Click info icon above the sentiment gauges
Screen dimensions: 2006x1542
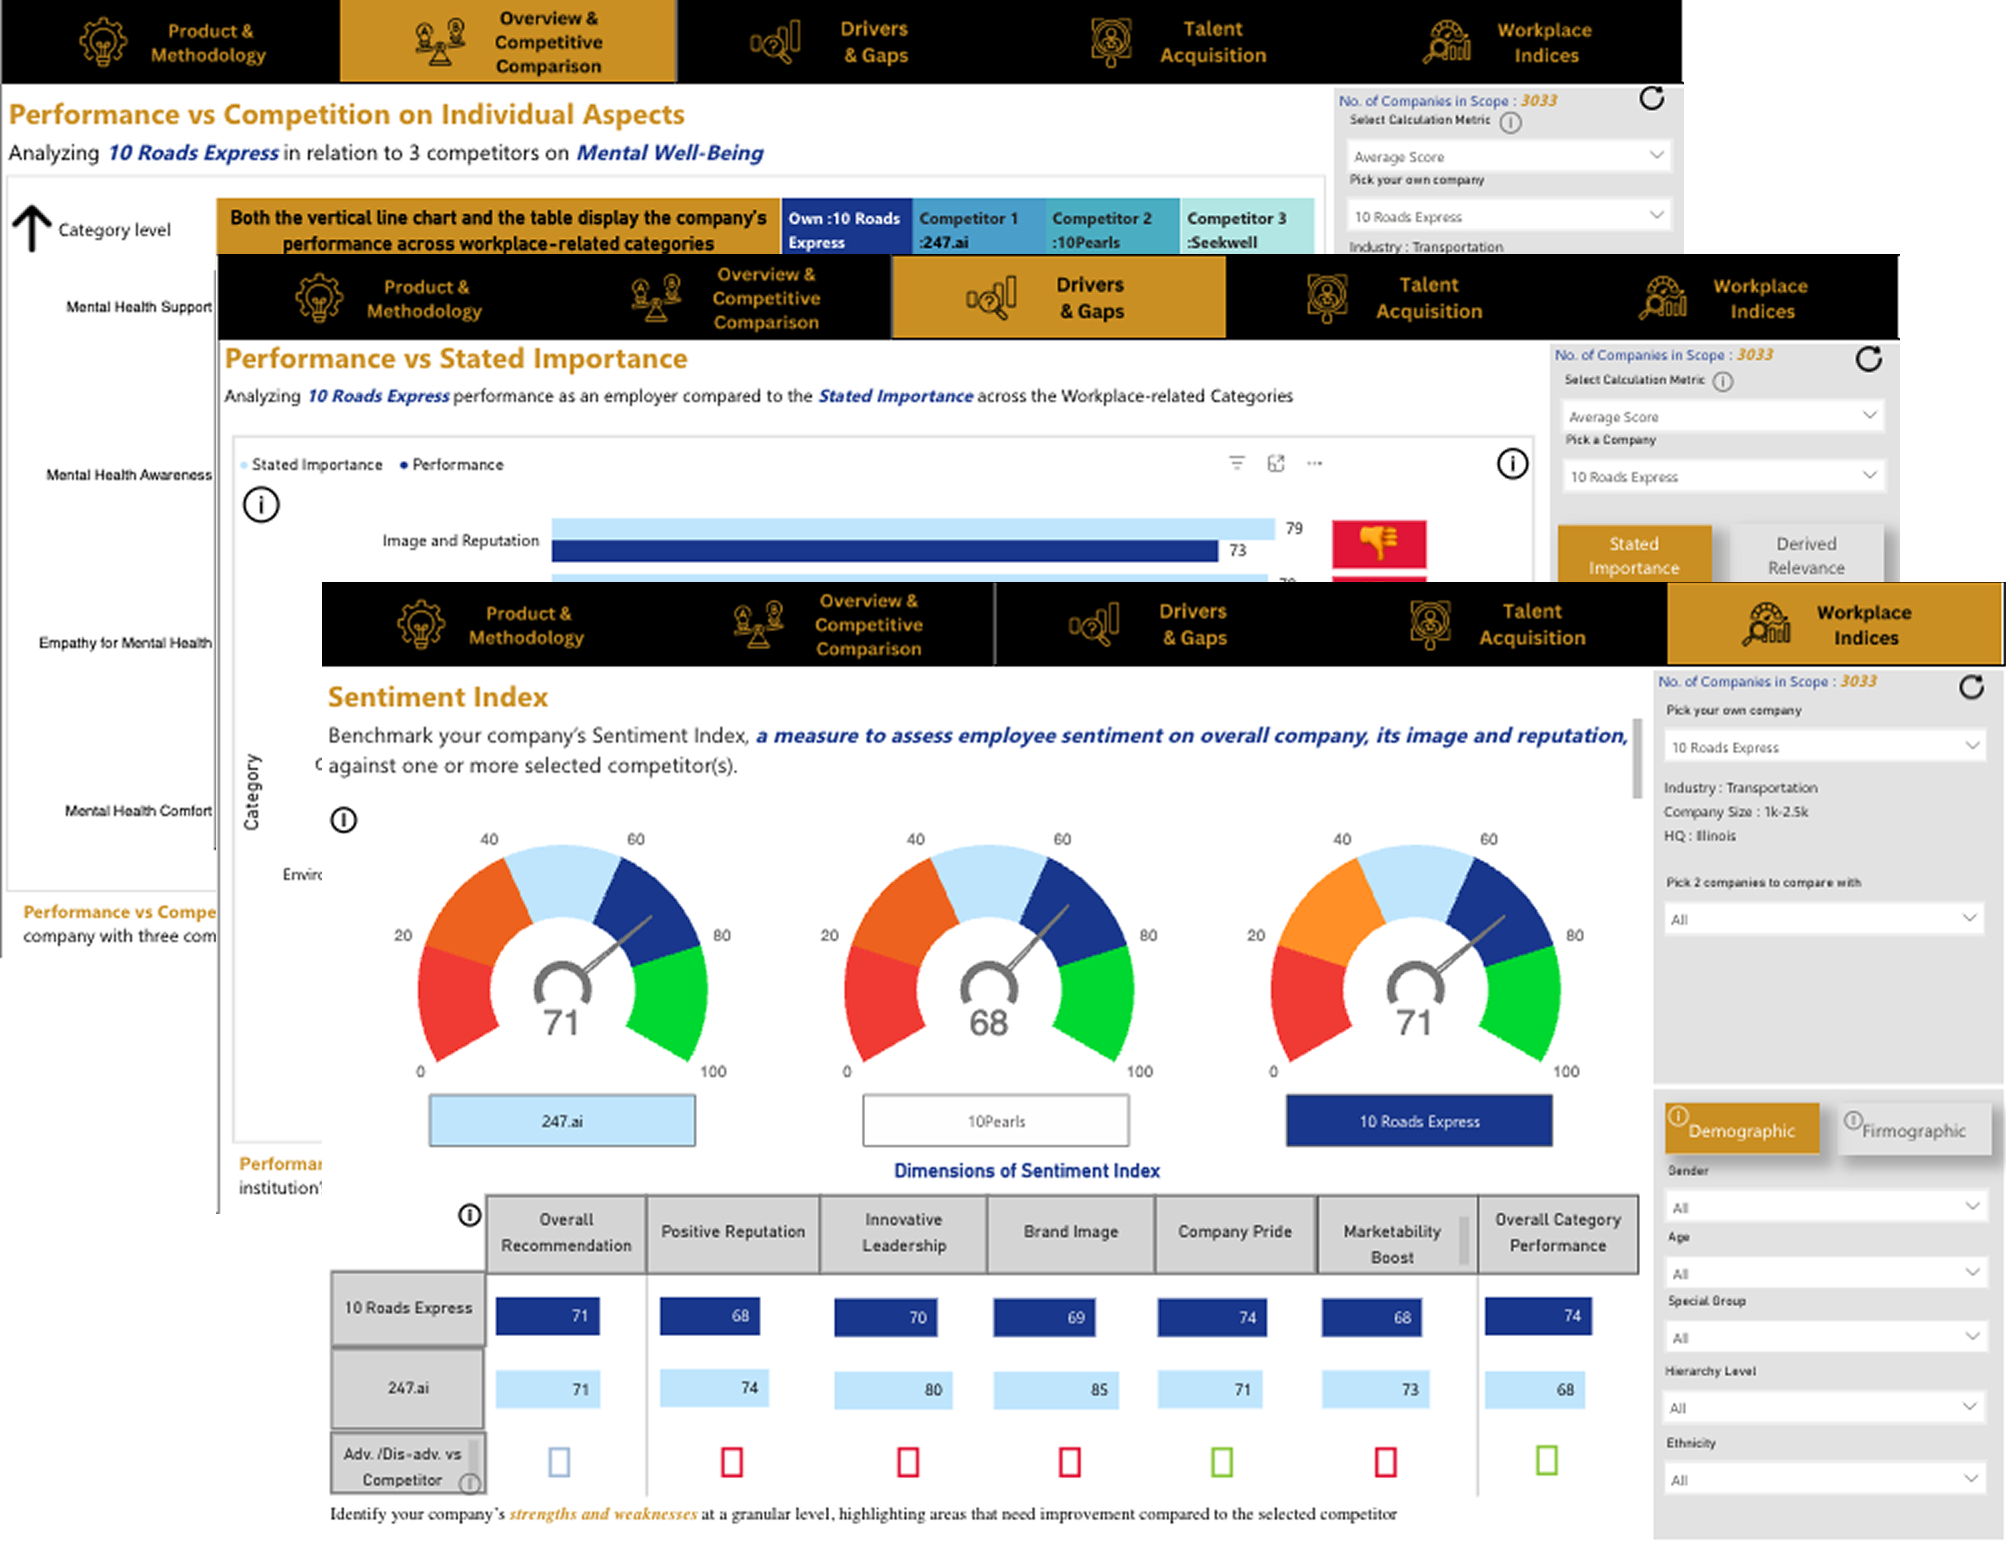pos(343,820)
